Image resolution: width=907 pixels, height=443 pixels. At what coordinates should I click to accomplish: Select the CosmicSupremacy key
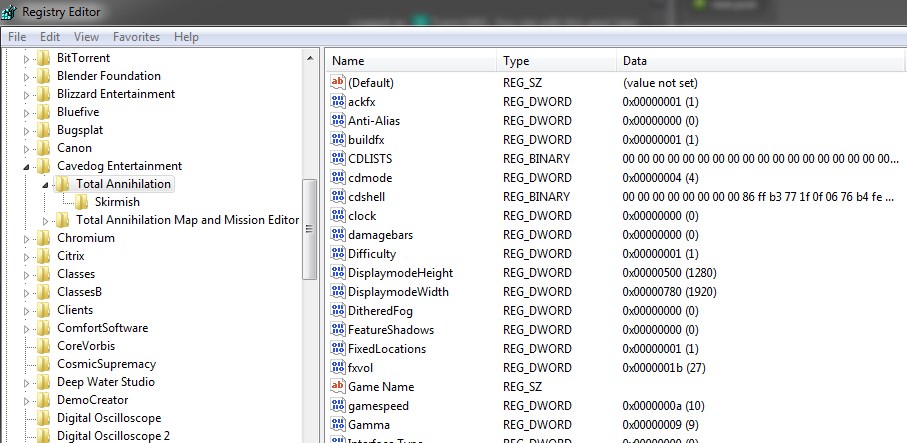pyautogui.click(x=106, y=364)
